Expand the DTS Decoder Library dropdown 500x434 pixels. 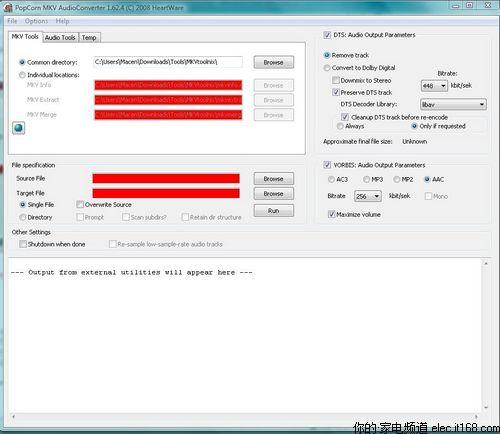coord(453,105)
